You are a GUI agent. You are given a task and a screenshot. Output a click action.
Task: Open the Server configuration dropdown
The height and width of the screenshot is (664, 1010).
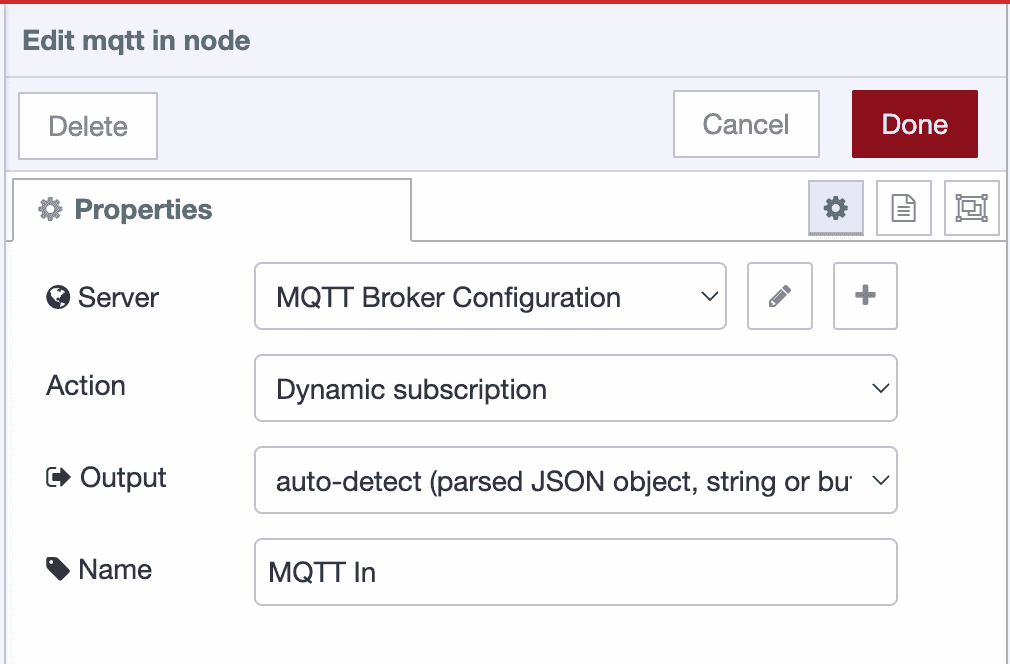pyautogui.click(x=490, y=296)
